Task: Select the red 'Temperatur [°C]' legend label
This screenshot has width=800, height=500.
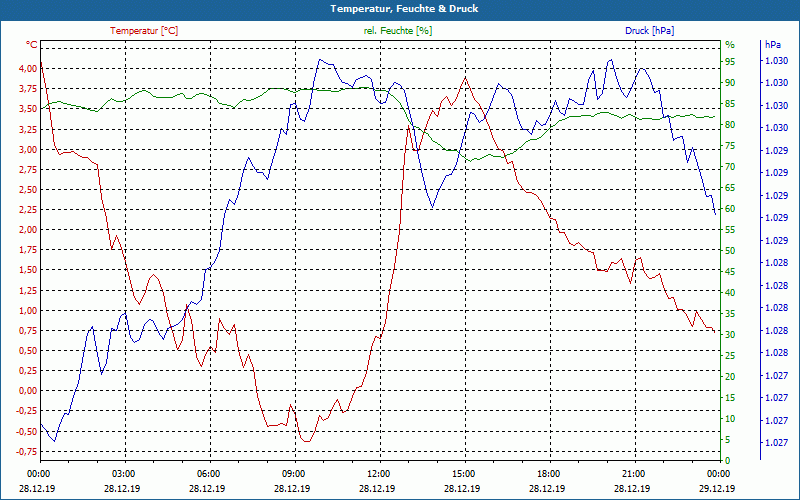Action: (144, 31)
